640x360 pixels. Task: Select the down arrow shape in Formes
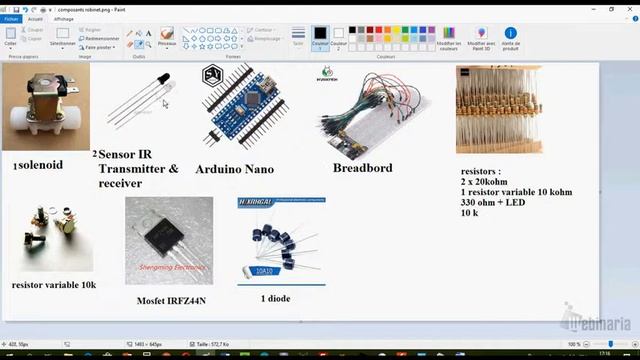186,46
